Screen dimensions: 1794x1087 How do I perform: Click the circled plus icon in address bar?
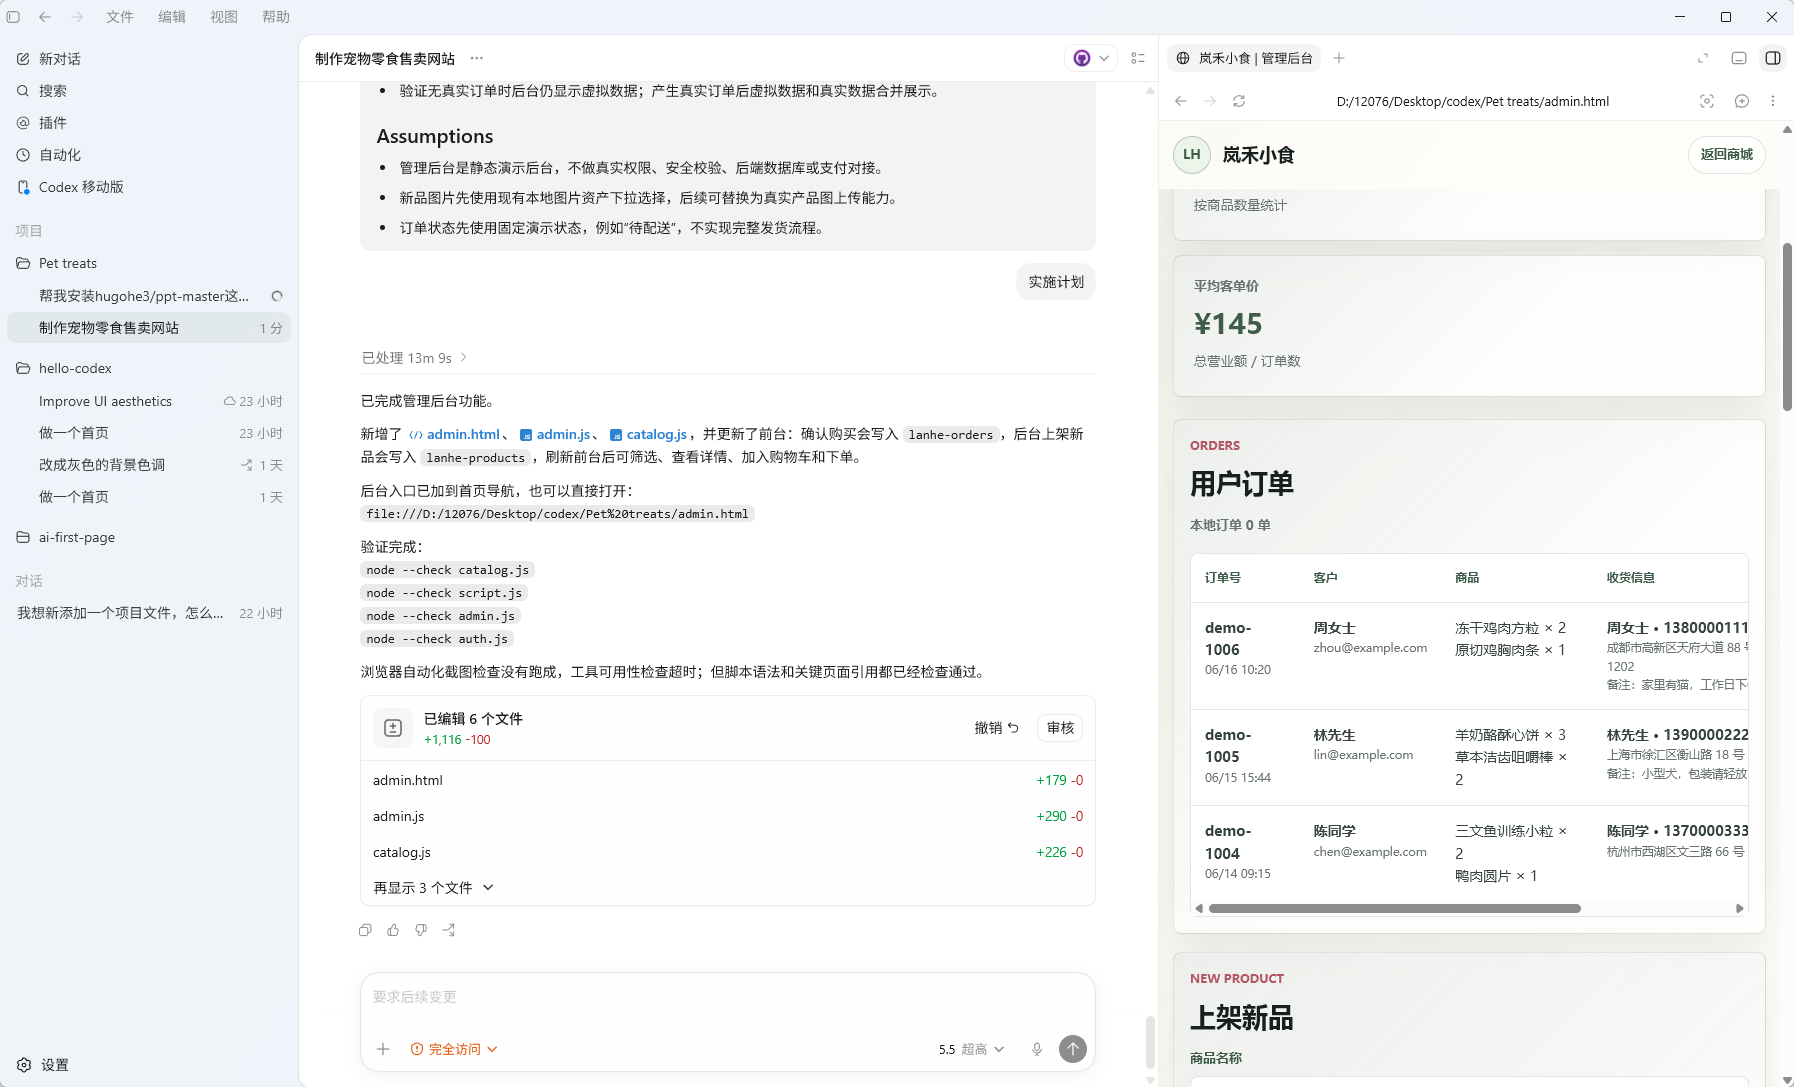coord(1742,101)
